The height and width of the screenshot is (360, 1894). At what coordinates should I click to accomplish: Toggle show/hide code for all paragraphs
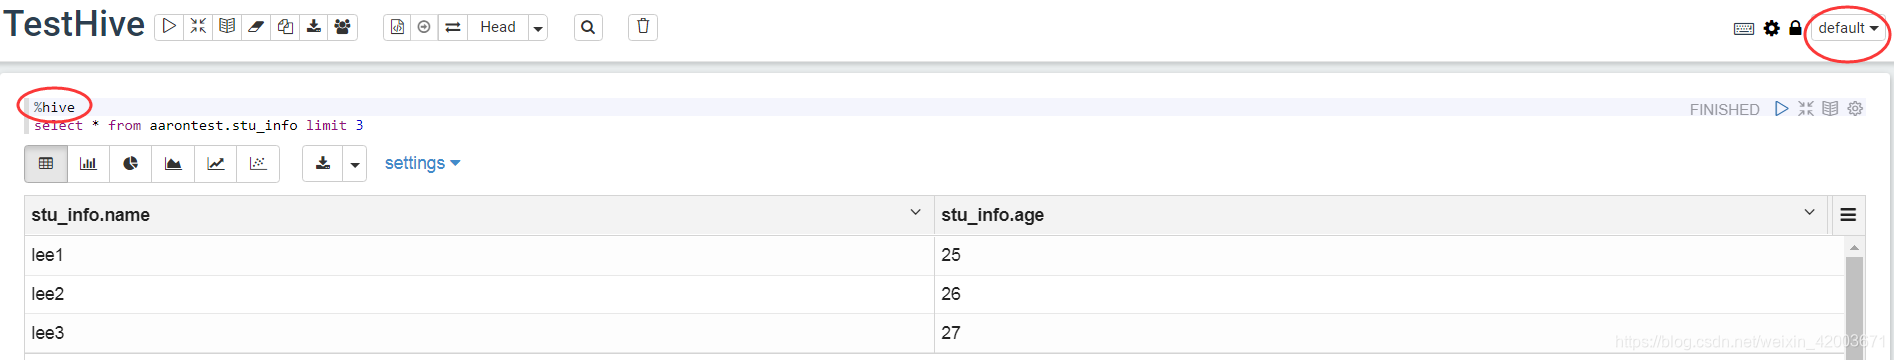point(198,27)
